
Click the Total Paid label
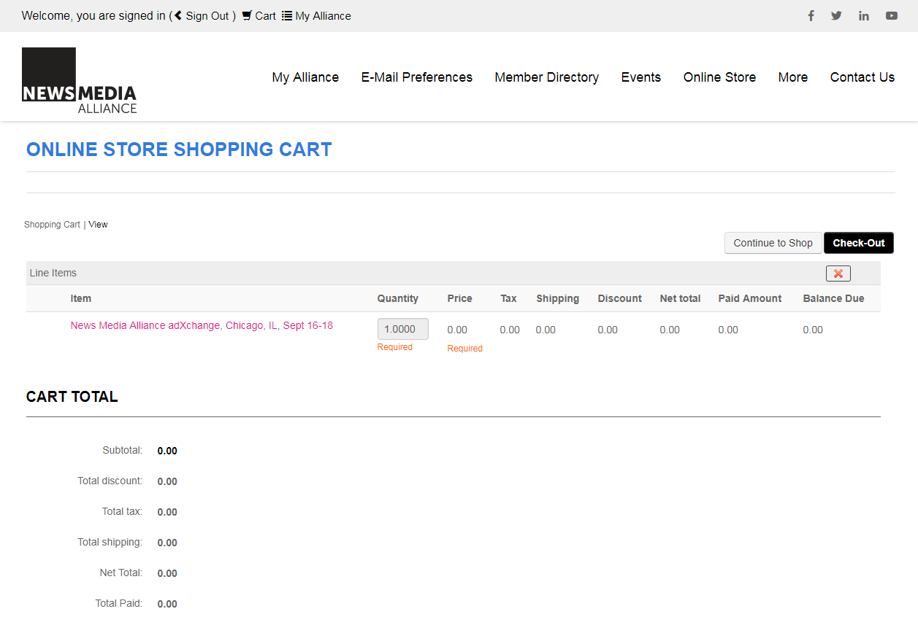click(119, 603)
